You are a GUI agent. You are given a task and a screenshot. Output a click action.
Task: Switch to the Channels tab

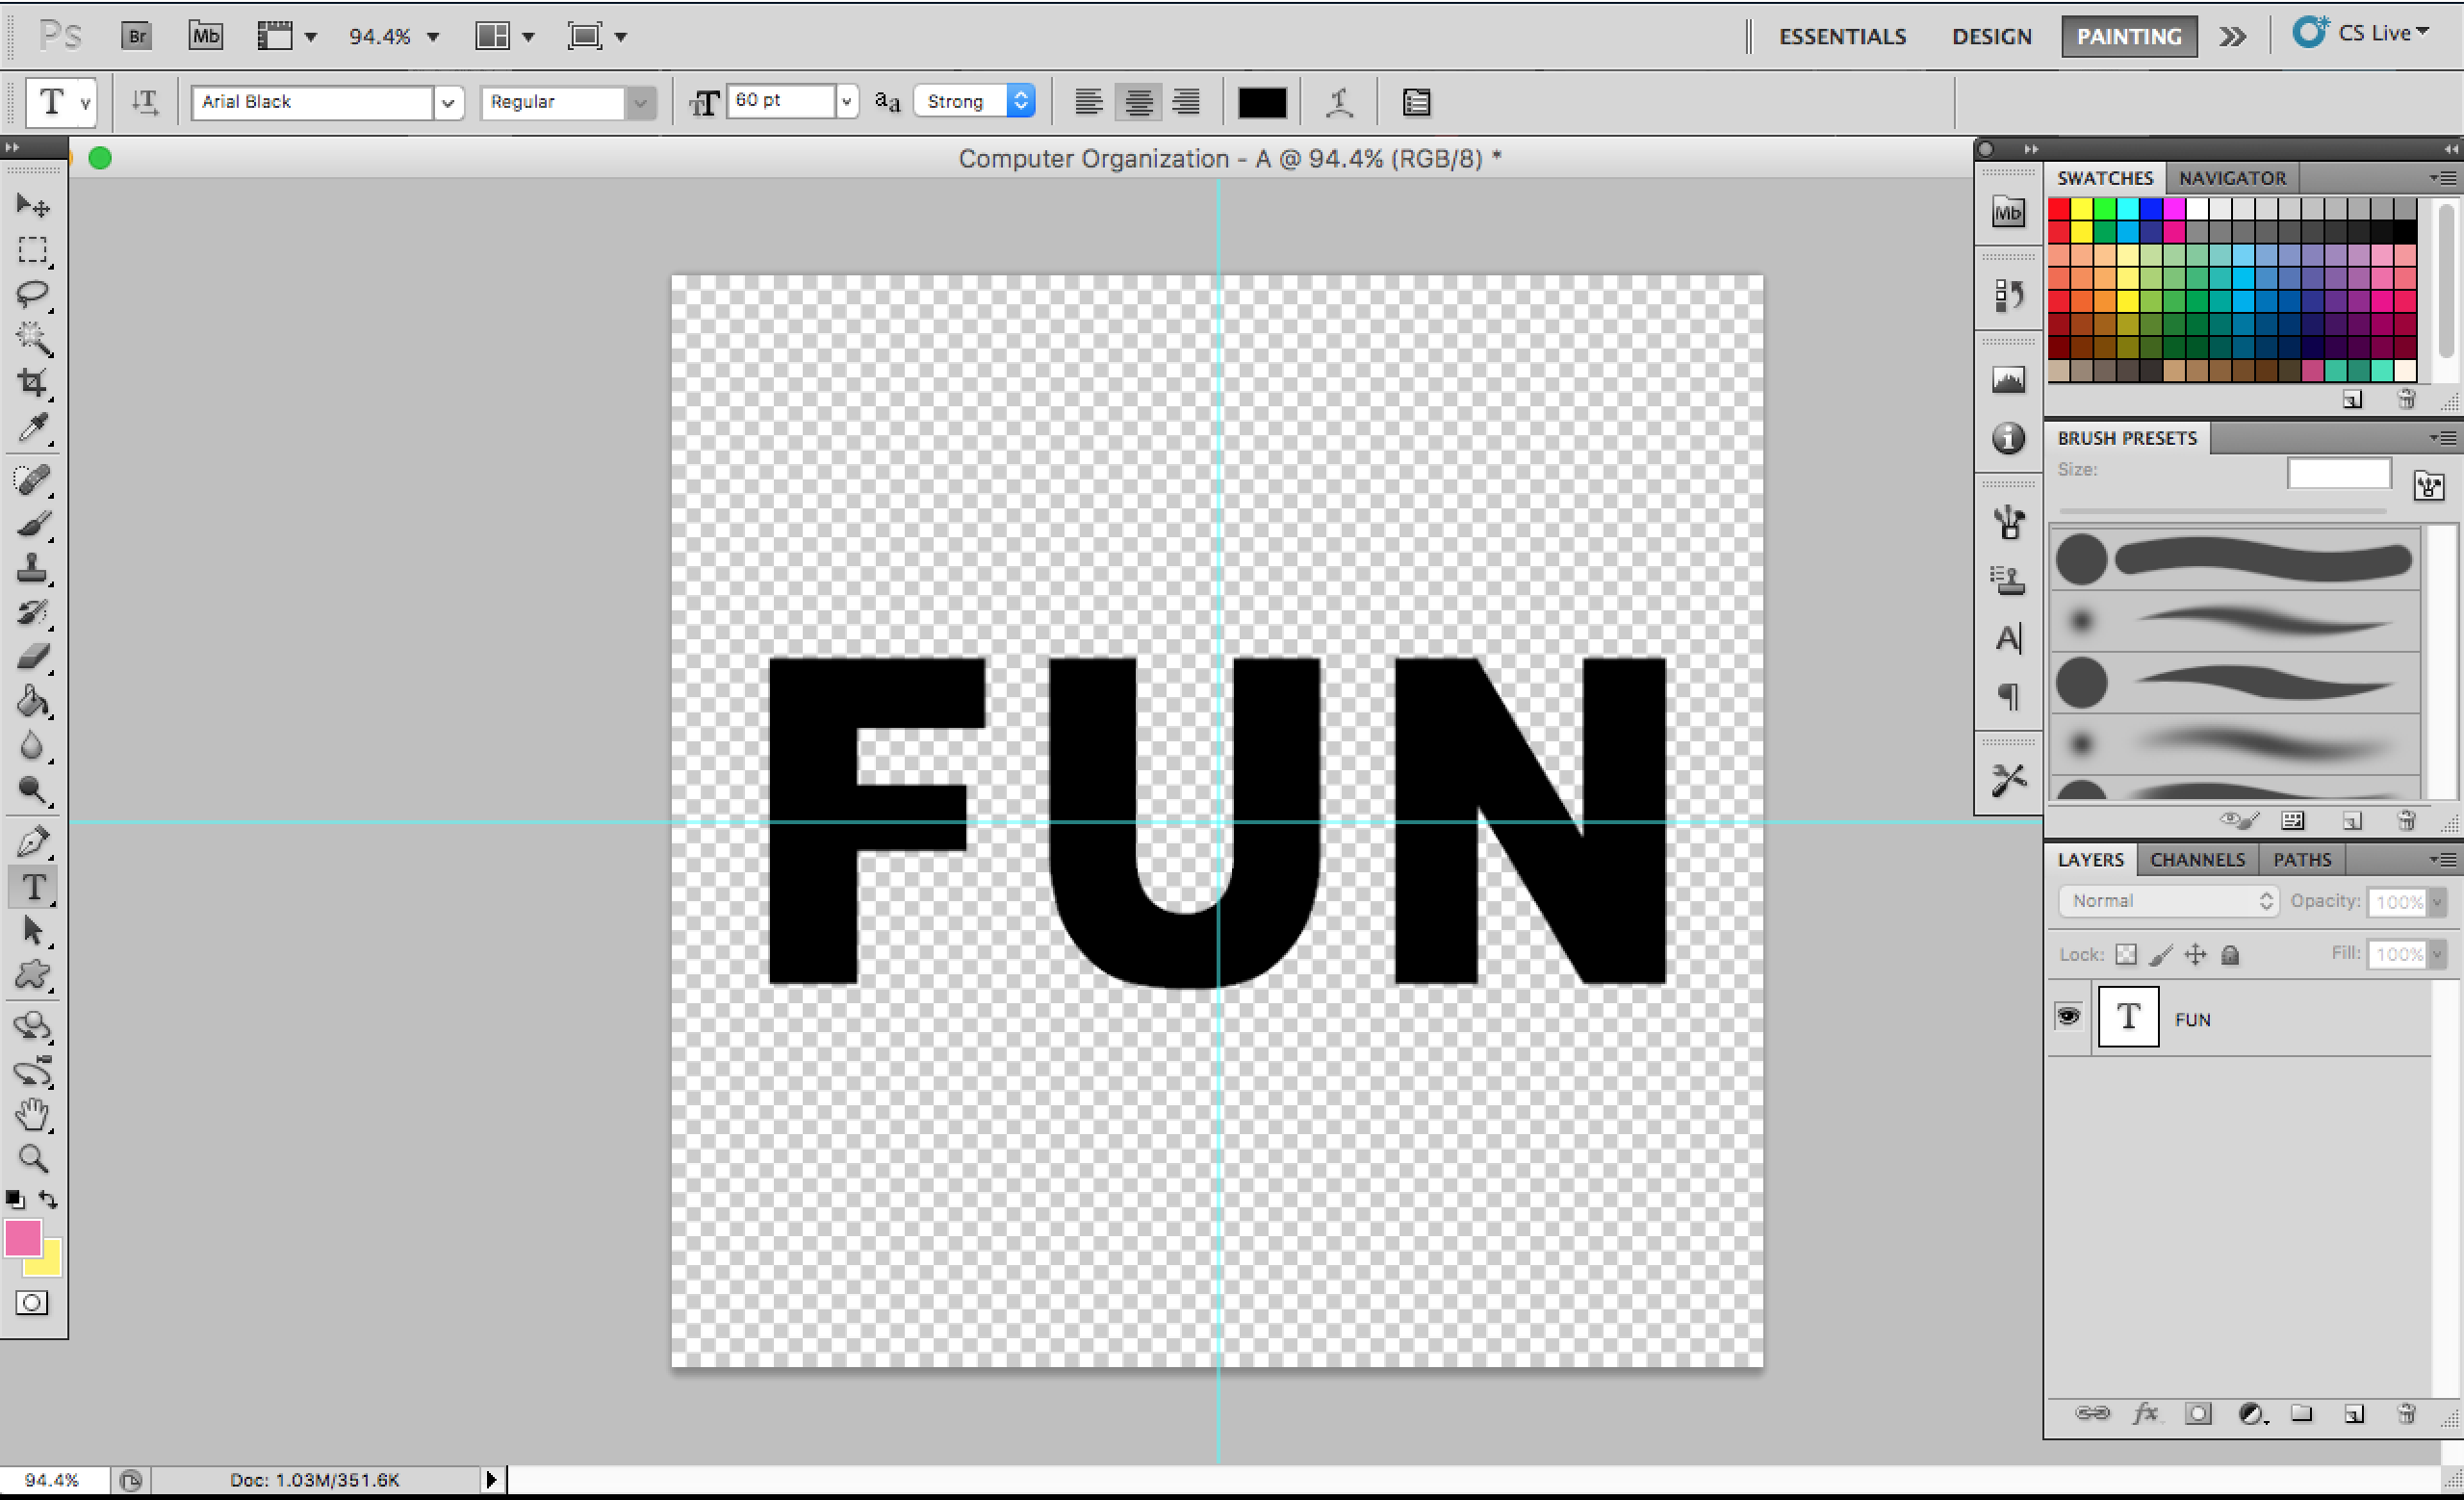tap(2197, 859)
